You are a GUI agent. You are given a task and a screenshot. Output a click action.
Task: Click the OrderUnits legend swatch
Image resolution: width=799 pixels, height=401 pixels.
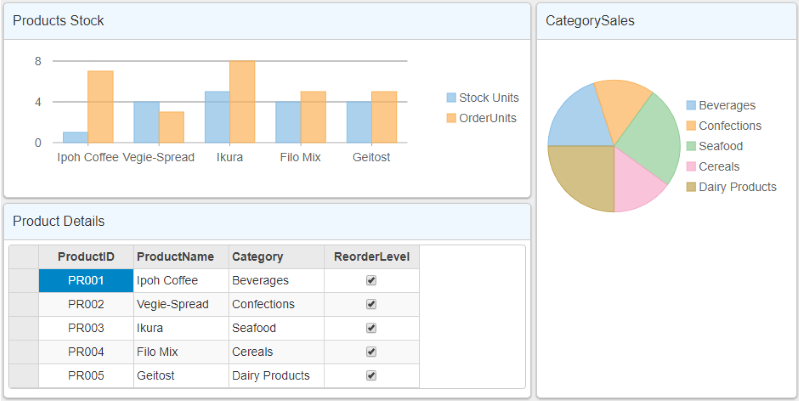[451, 118]
